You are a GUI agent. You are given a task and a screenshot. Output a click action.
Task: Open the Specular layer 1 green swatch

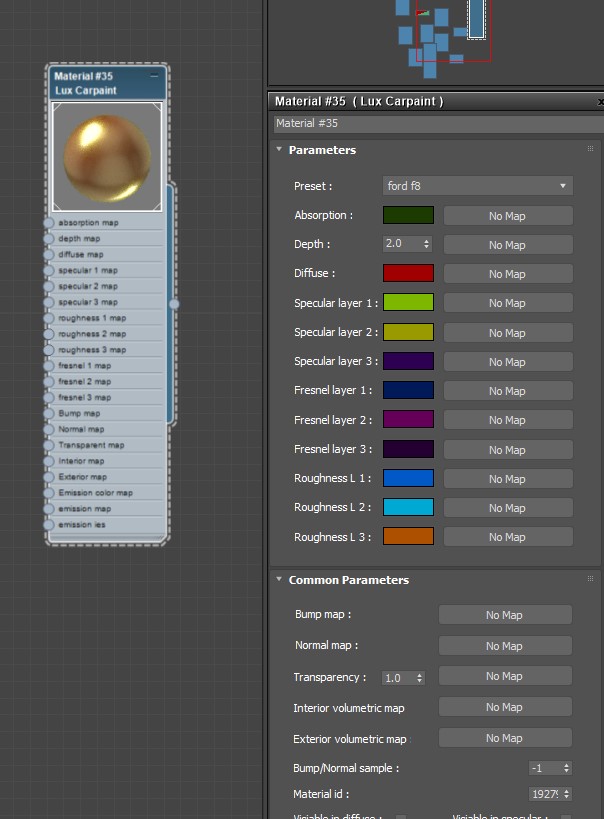tap(408, 303)
